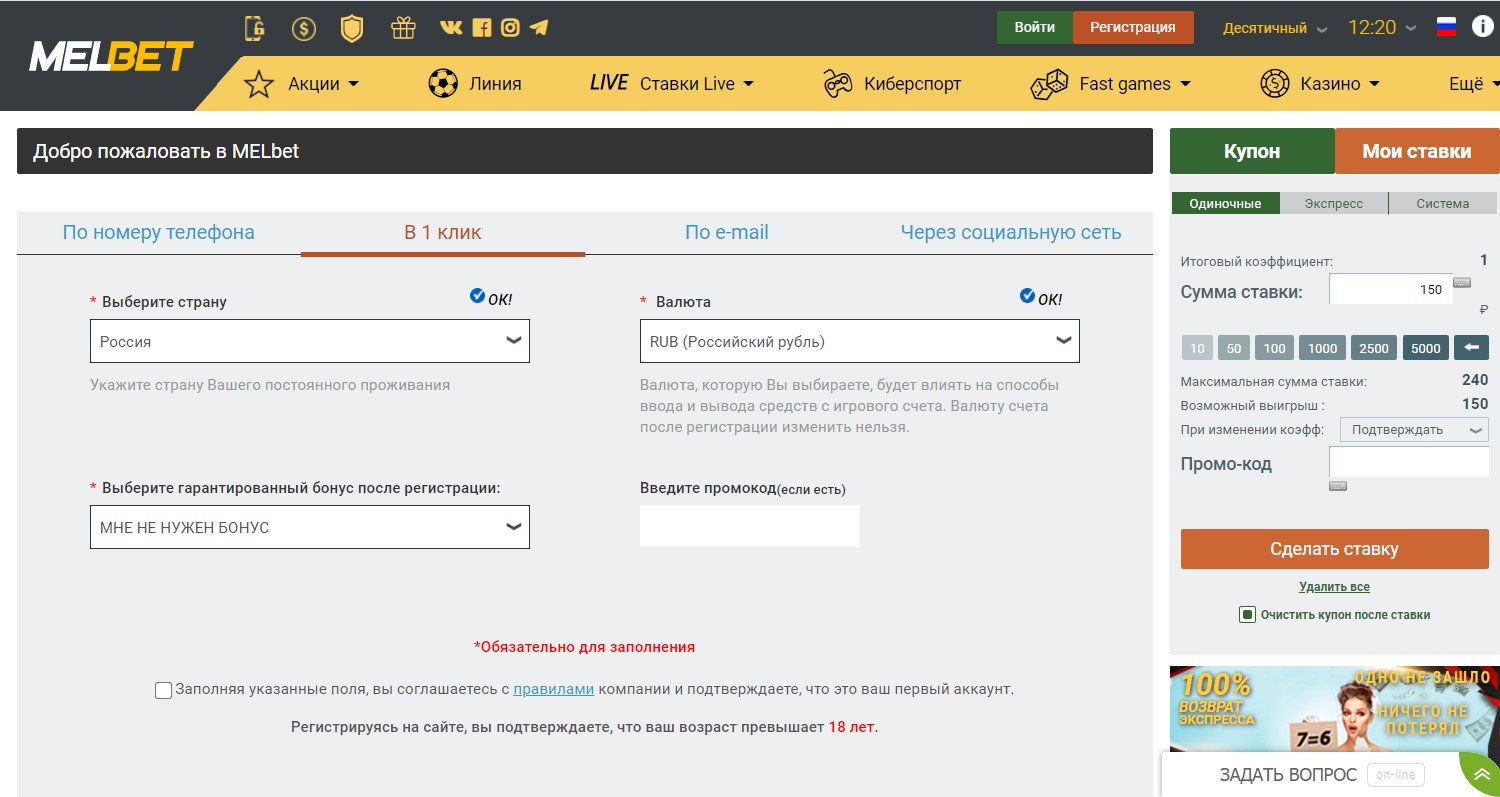Screen dimensions: 1500x797
Task: Click the star icon beside Акции
Action: coord(259,84)
